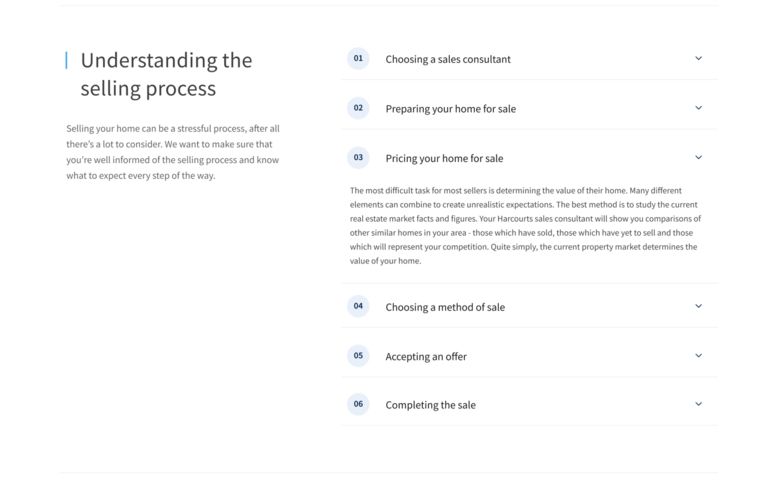This screenshot has width=779, height=483.
Task: Expand chevron for Preparing your home for sale
Action: [698, 108]
